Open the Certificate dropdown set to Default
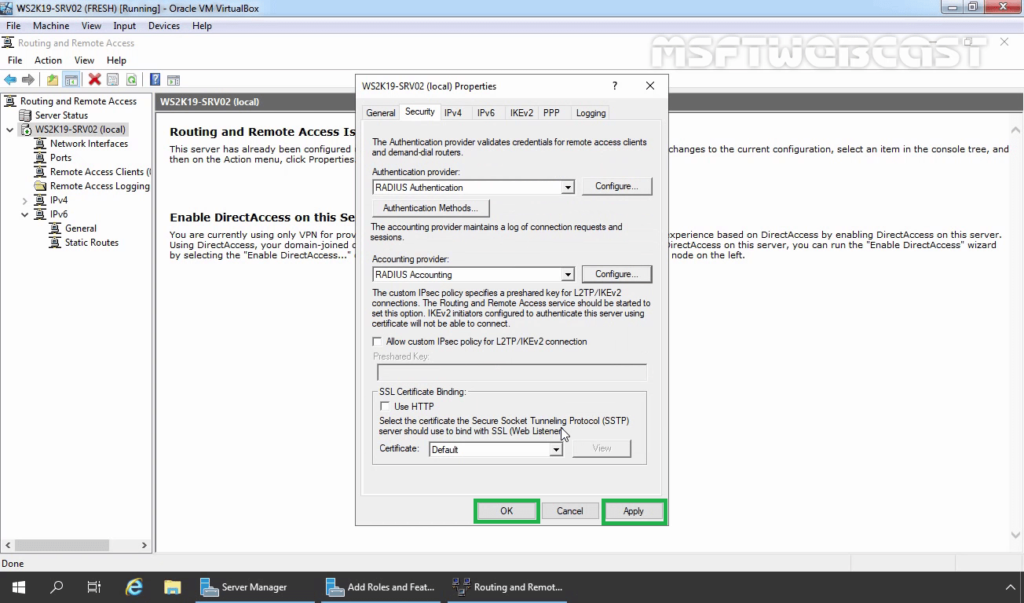 pyautogui.click(x=555, y=450)
